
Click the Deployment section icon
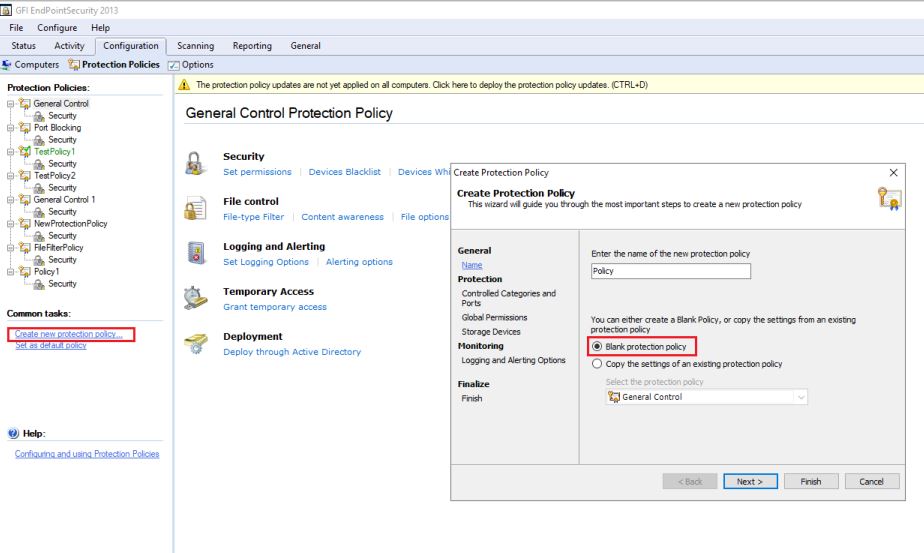(196, 343)
